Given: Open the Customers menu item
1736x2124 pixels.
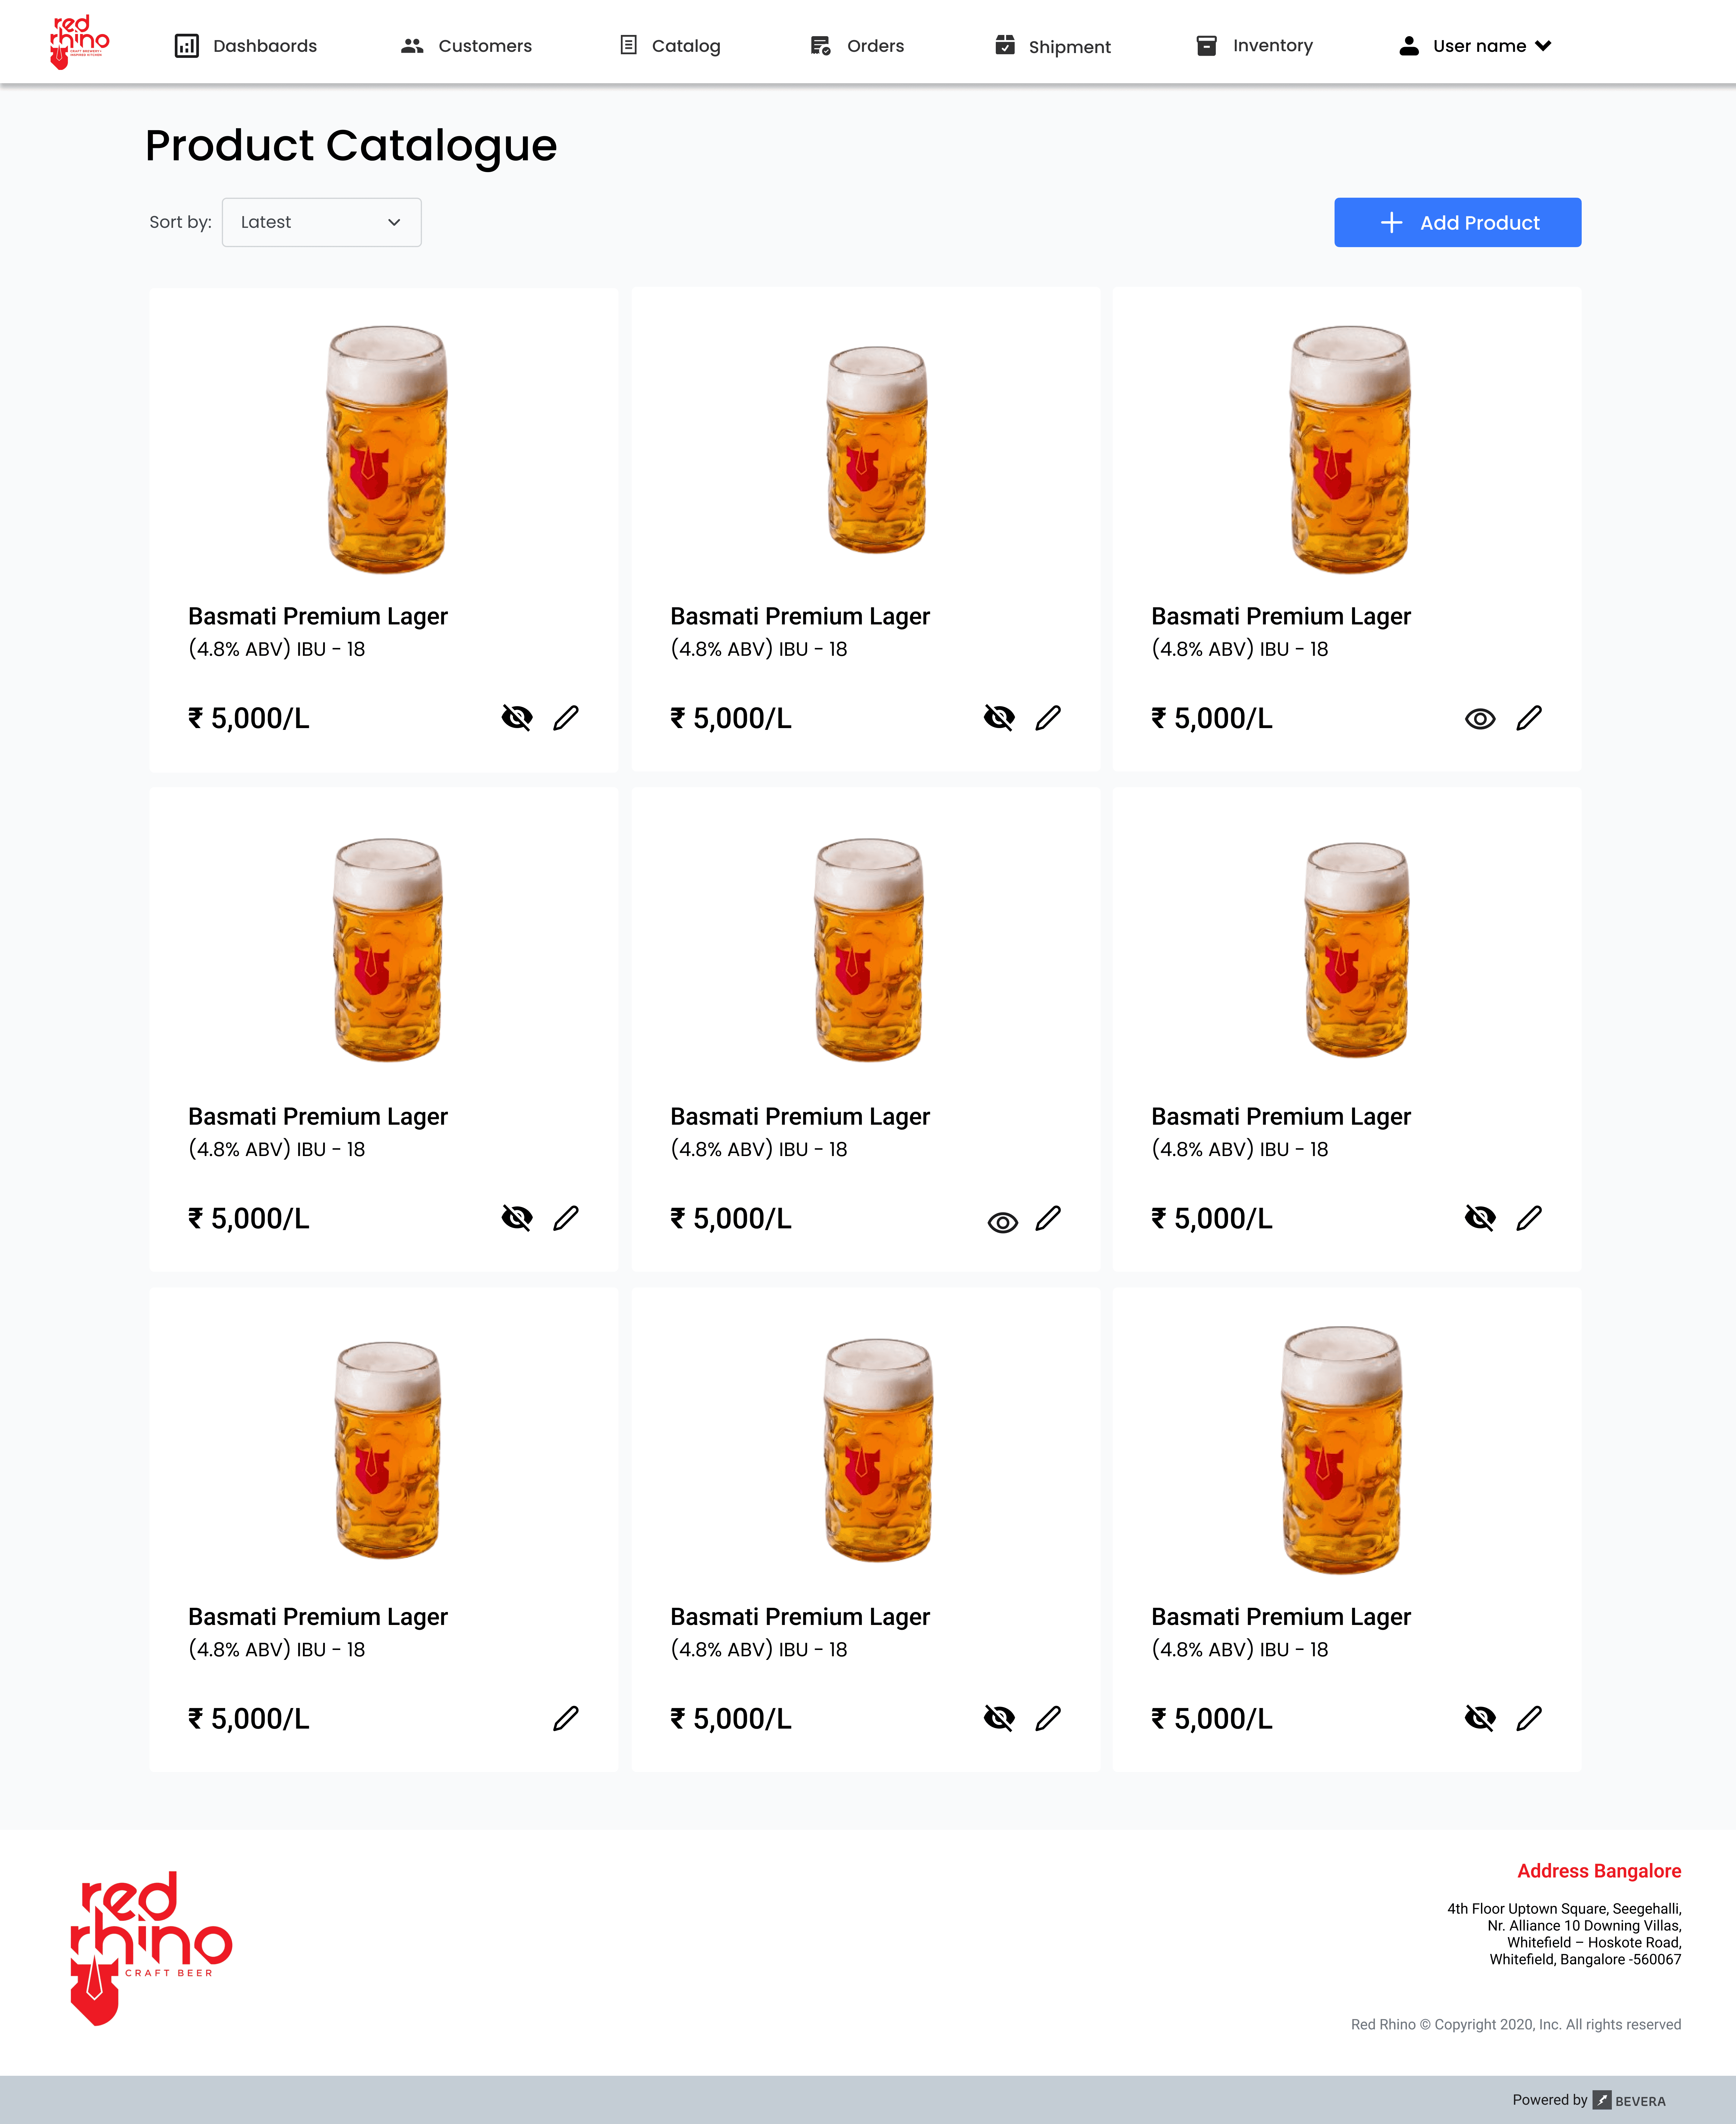Looking at the screenshot, I should click(466, 46).
